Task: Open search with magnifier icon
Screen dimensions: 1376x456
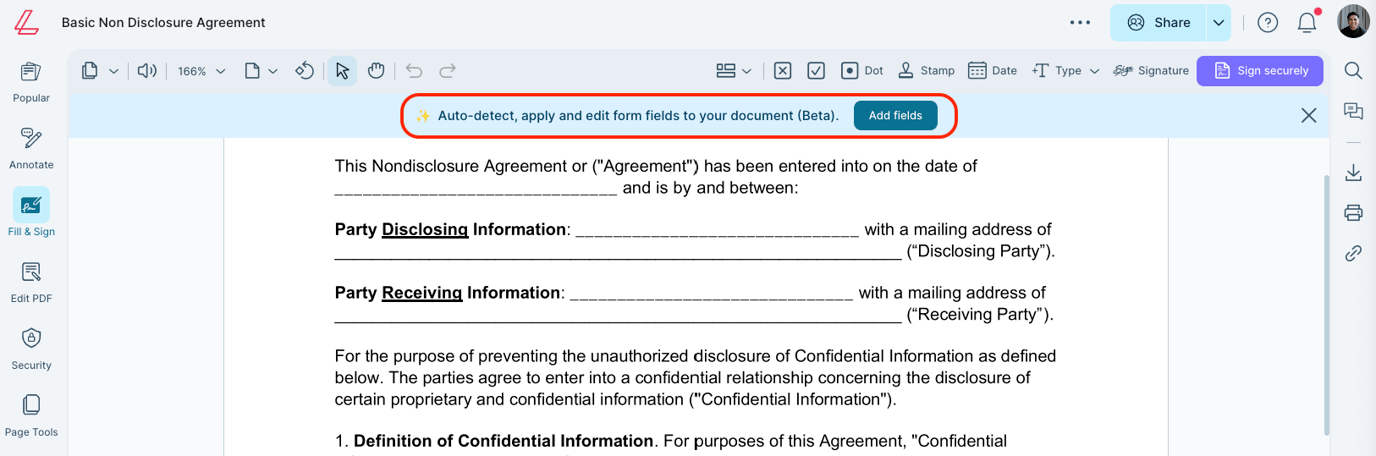Action: 1353,71
